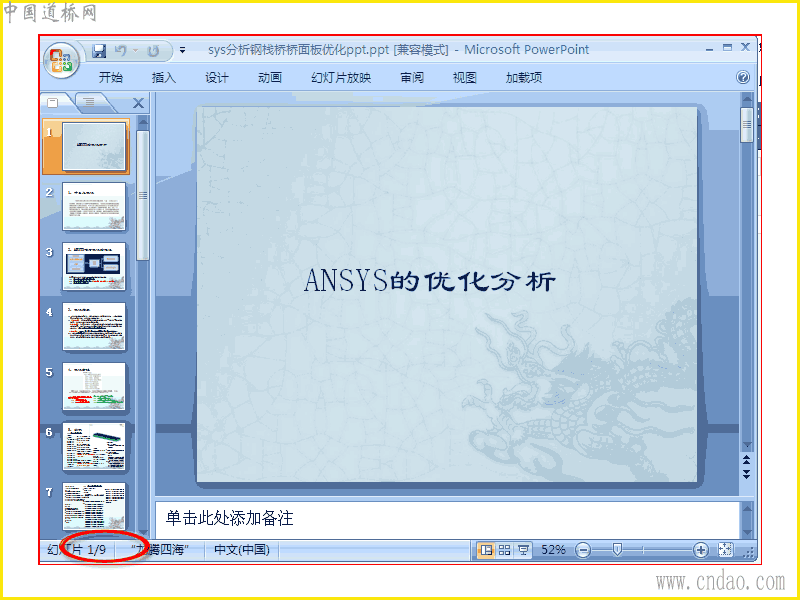Click the zoom slider handle
Viewport: 800px width, 600px height.
[617, 549]
